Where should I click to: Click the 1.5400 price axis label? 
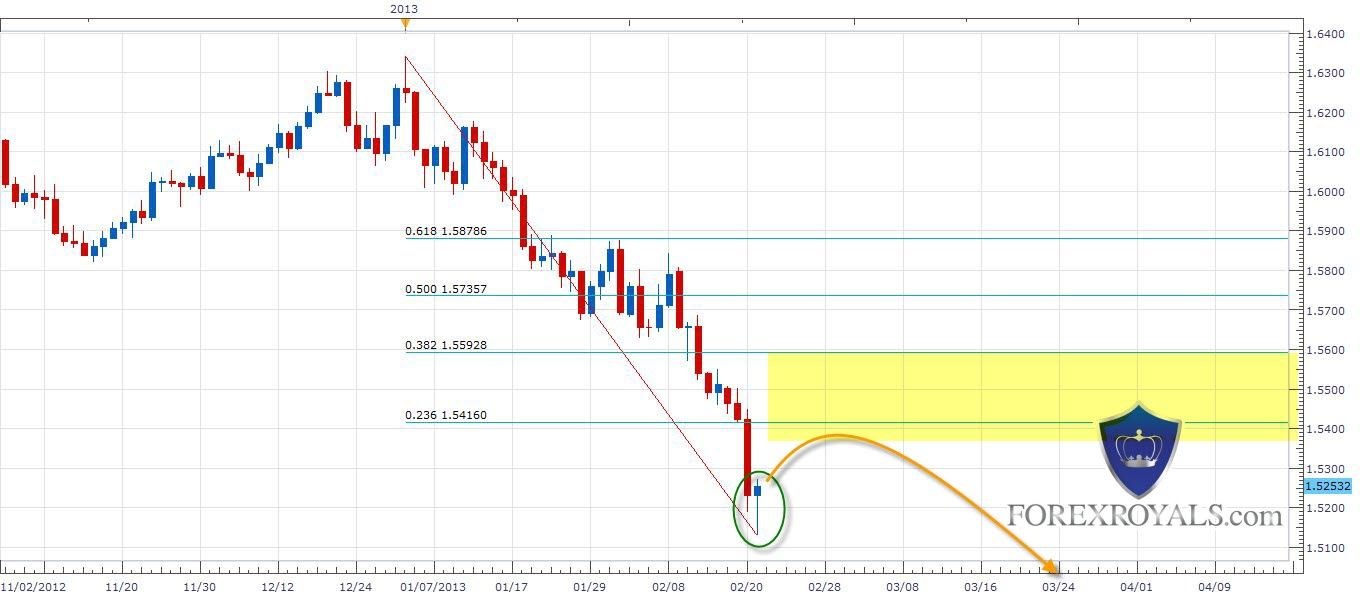(x=1326, y=429)
